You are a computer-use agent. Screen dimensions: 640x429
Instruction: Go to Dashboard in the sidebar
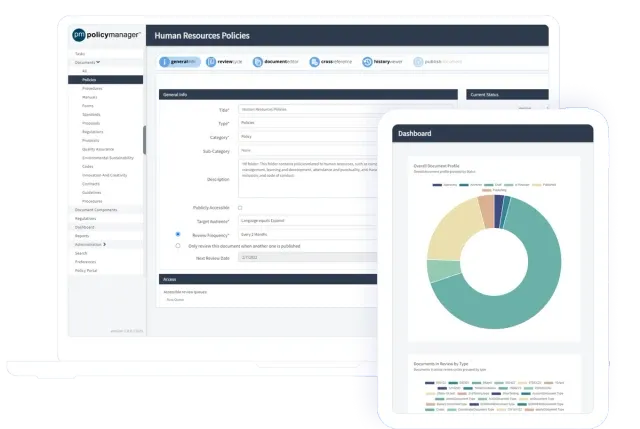point(84,227)
